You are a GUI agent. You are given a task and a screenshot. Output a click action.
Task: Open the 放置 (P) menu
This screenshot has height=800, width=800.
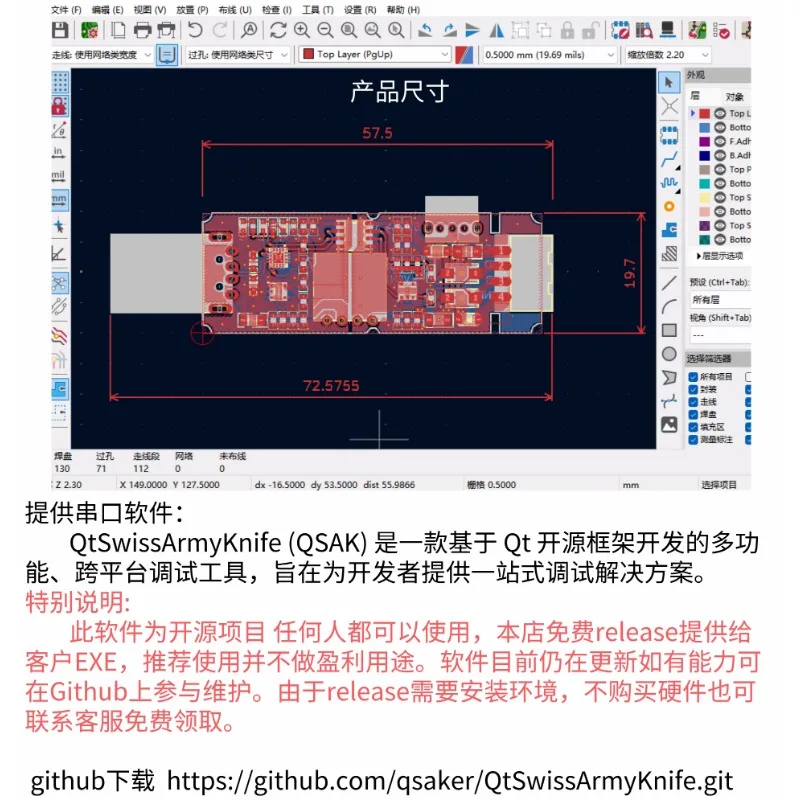tap(192, 10)
